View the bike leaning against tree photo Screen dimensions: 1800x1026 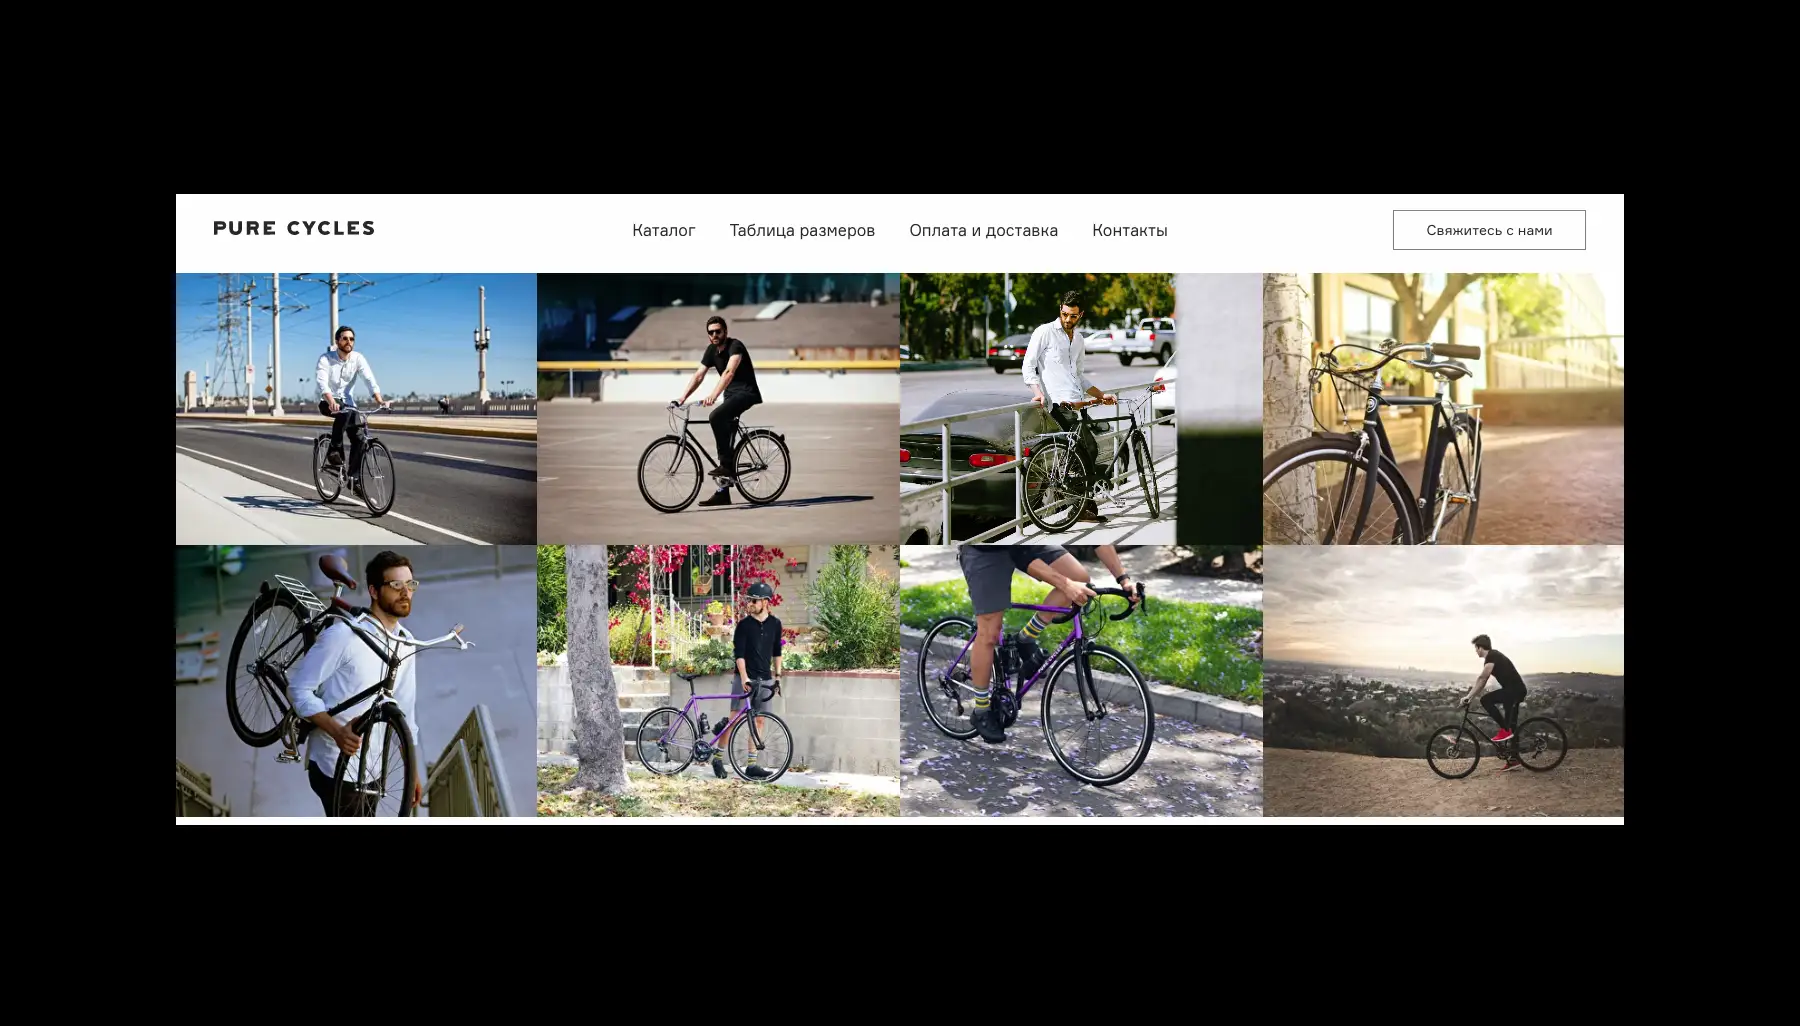tap(1443, 409)
